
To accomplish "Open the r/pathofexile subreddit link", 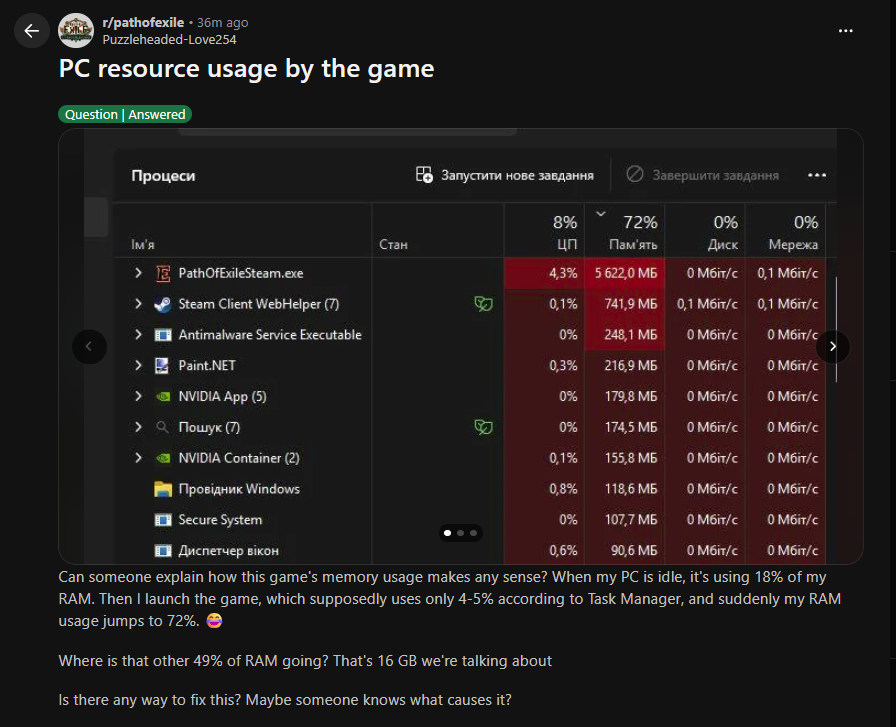I will 143,23.
